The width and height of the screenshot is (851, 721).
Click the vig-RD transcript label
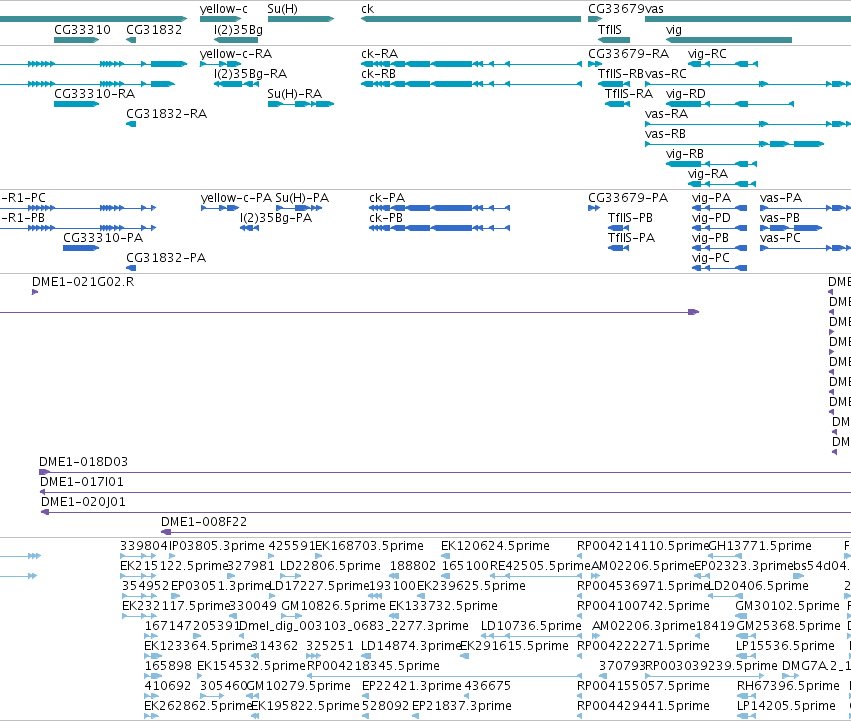pyautogui.click(x=685, y=94)
